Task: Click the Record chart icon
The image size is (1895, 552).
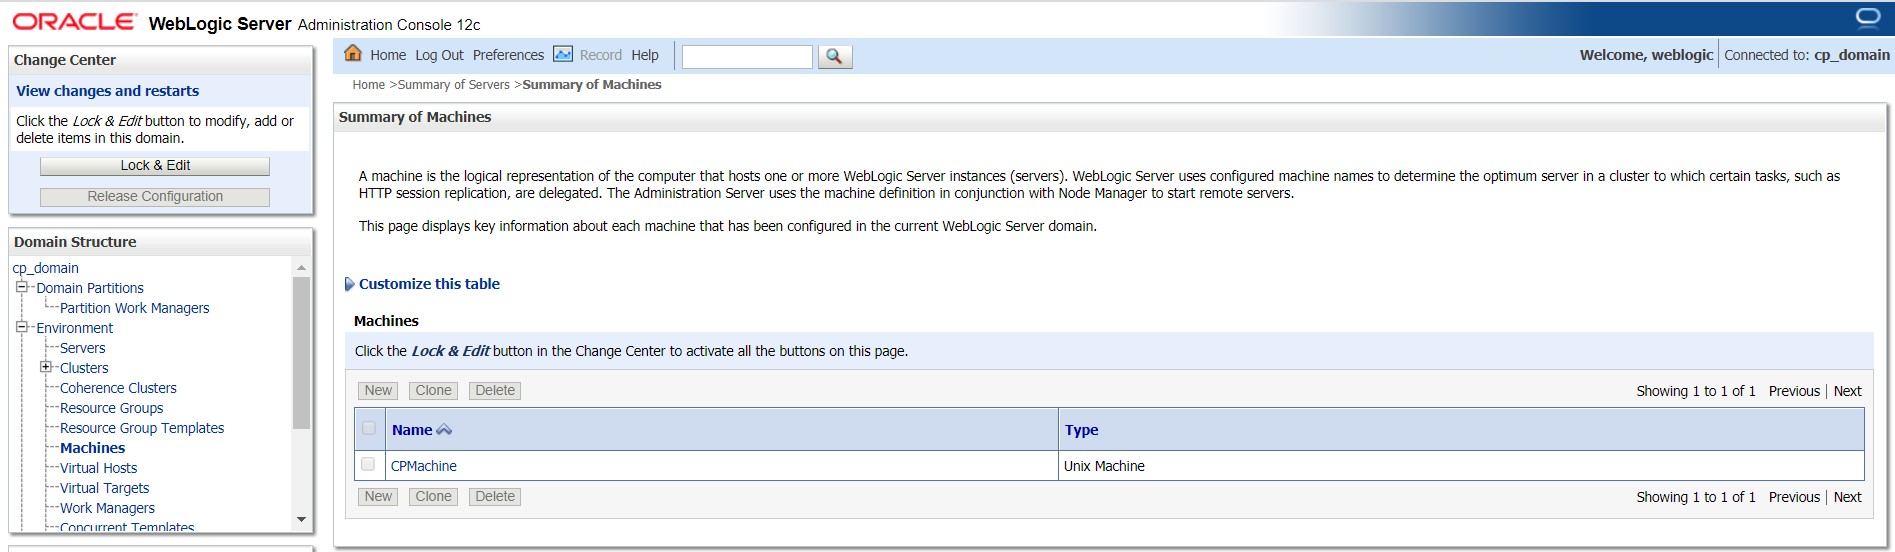Action: pos(563,54)
